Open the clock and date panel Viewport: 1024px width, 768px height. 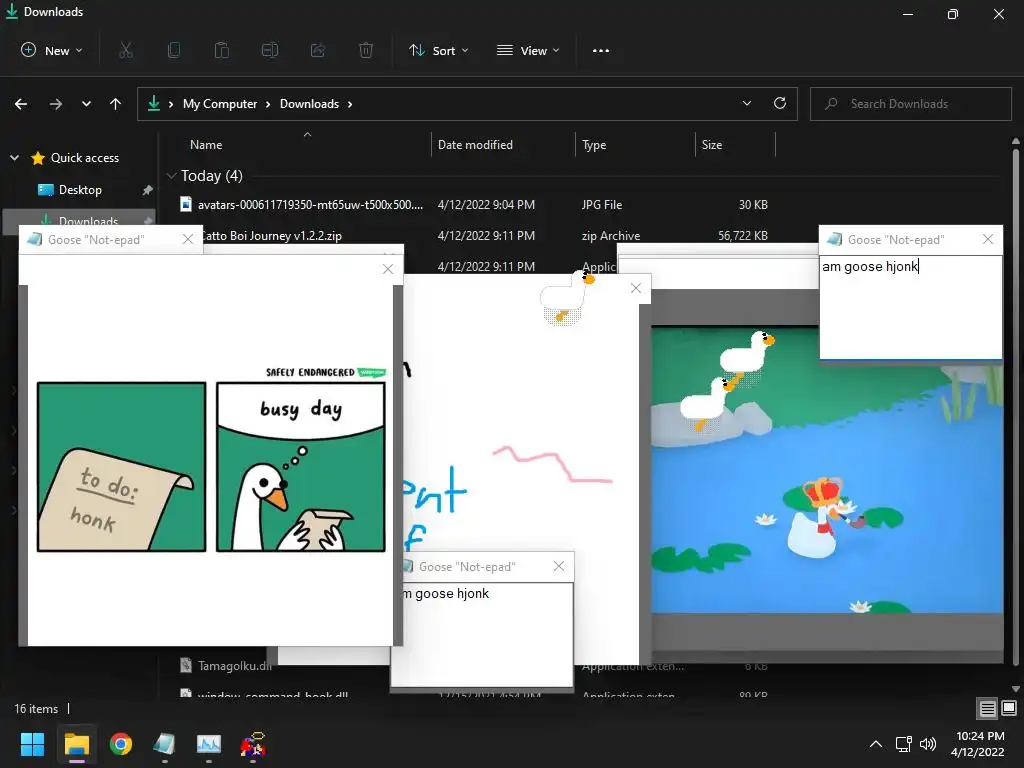point(978,744)
